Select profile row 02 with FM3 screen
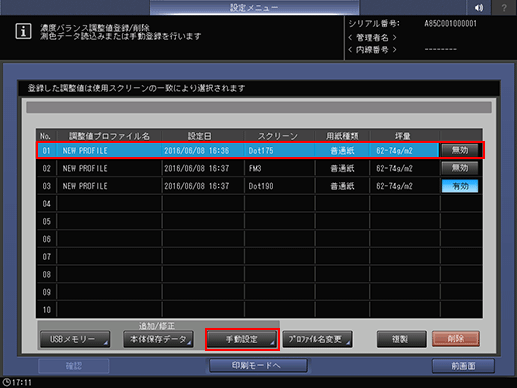 point(238,168)
